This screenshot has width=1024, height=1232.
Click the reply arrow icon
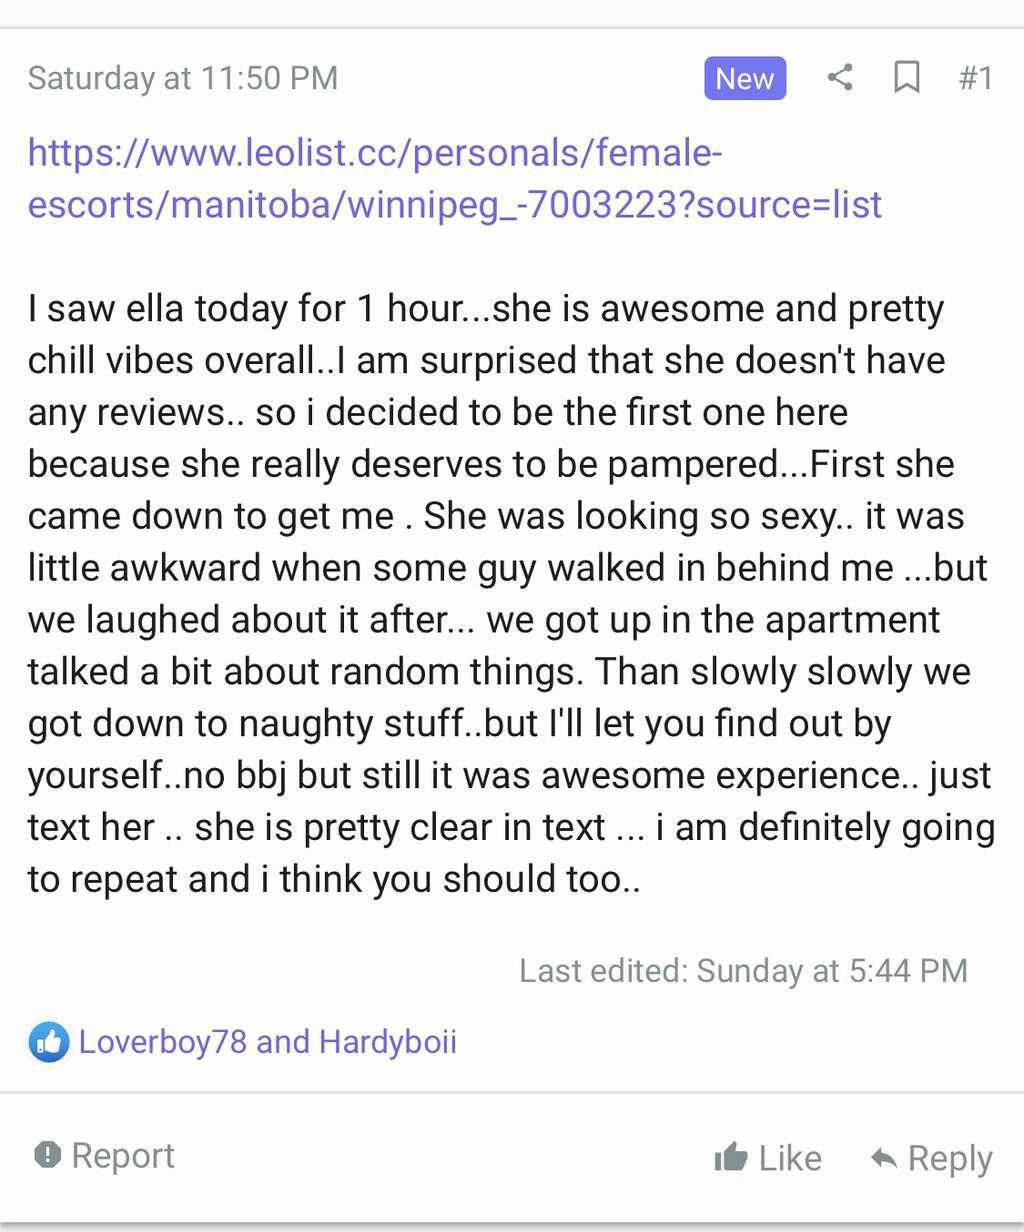point(883,1158)
